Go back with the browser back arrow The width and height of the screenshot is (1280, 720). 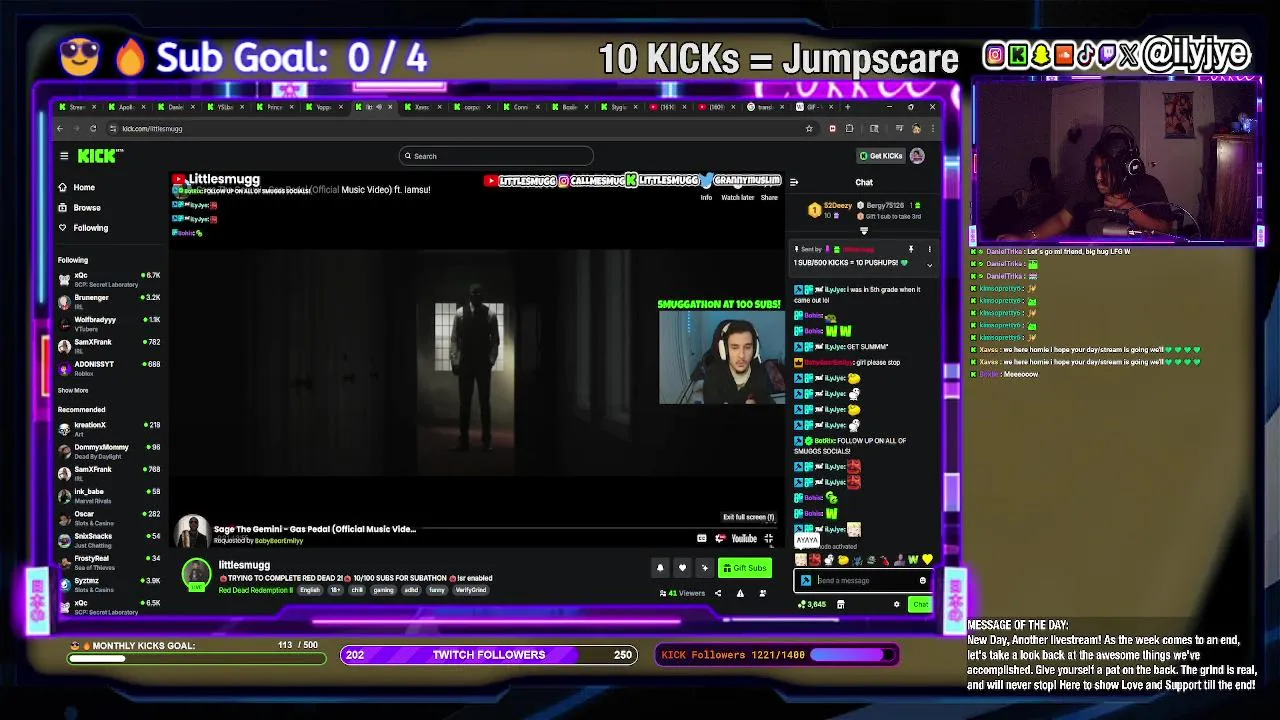tap(60, 128)
